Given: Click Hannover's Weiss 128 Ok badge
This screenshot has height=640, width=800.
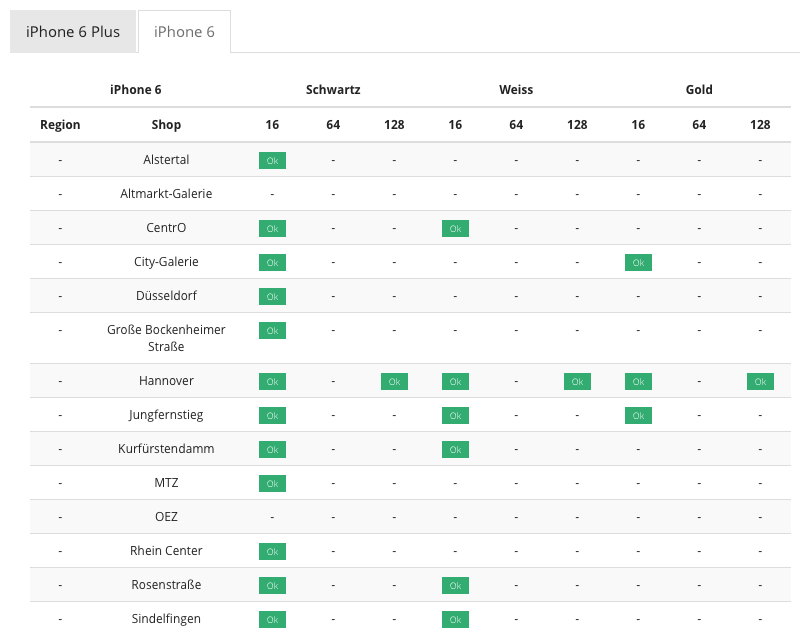Looking at the screenshot, I should point(577,382).
